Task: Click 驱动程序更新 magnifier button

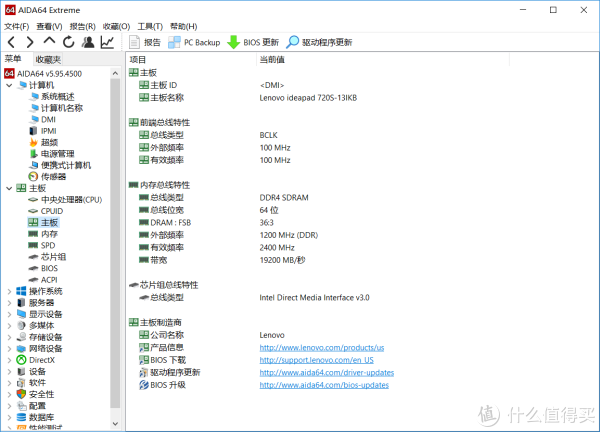Action: (319, 42)
